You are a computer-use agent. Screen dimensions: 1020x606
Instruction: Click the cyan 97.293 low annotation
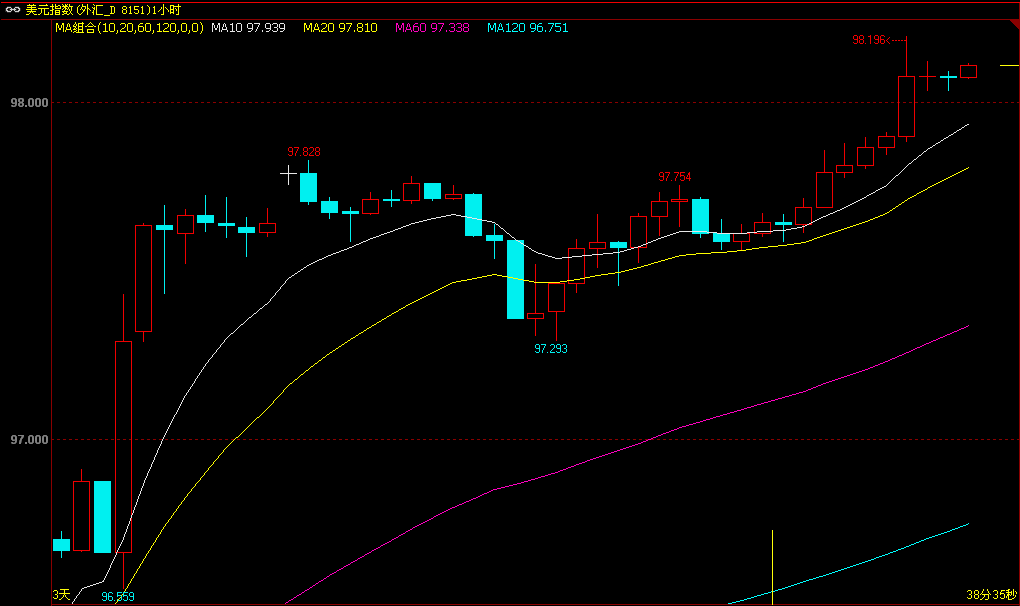(x=551, y=349)
